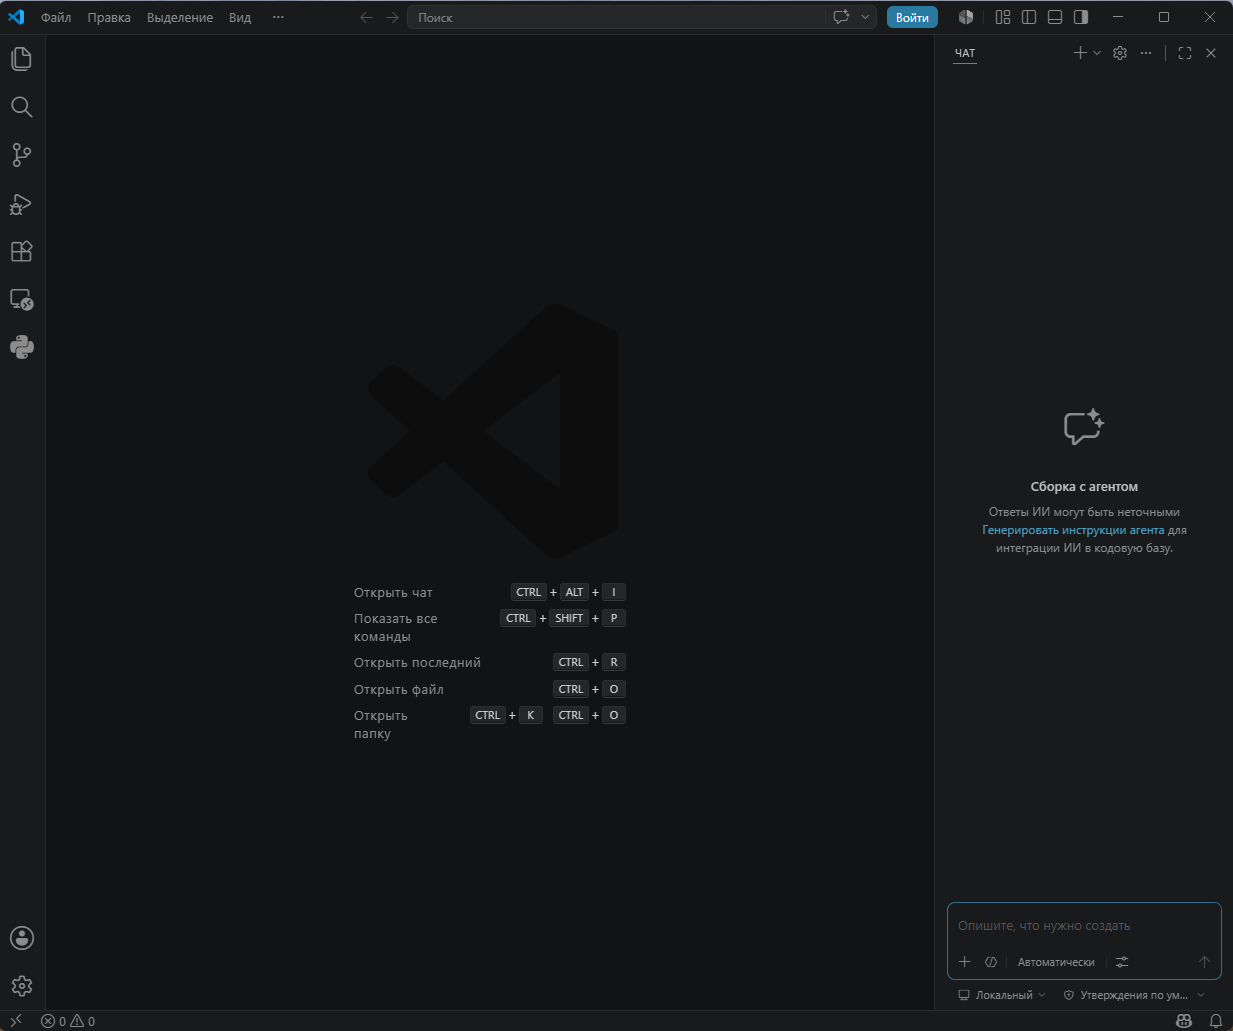Focus the Опишите, что нужно создать input
The width and height of the screenshot is (1233, 1031).
click(x=1084, y=926)
